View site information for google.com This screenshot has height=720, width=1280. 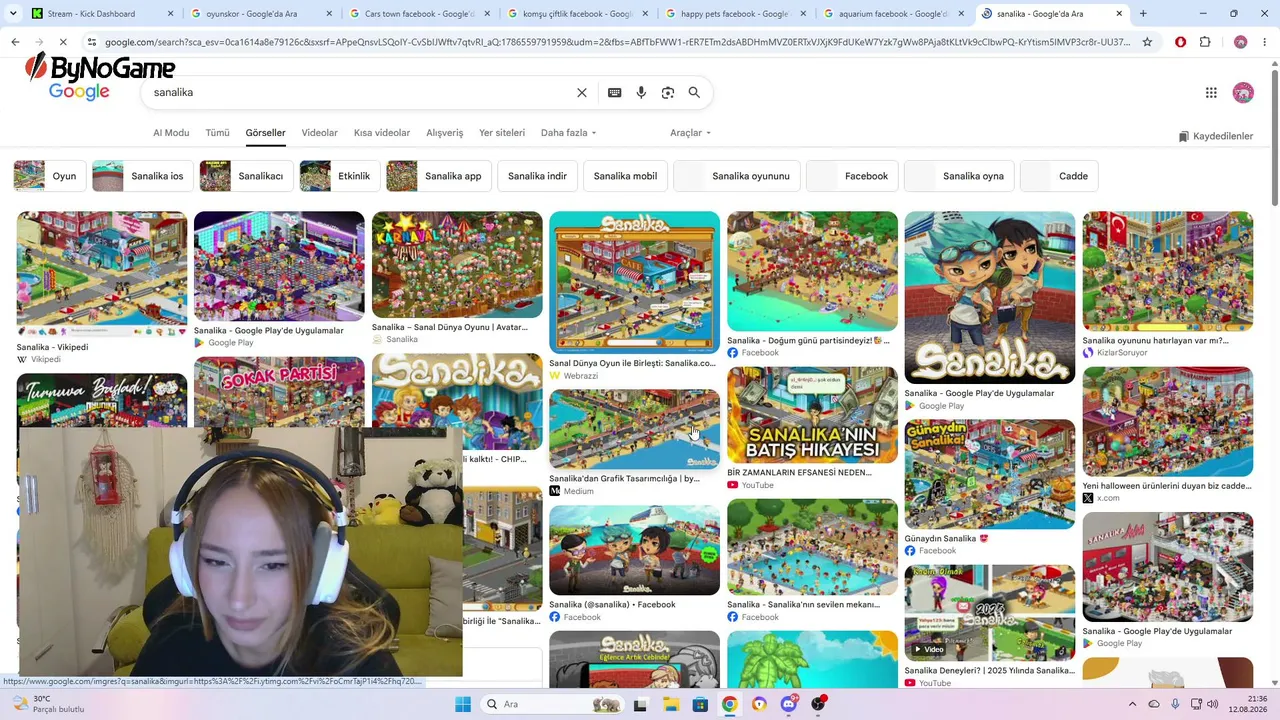(92, 42)
